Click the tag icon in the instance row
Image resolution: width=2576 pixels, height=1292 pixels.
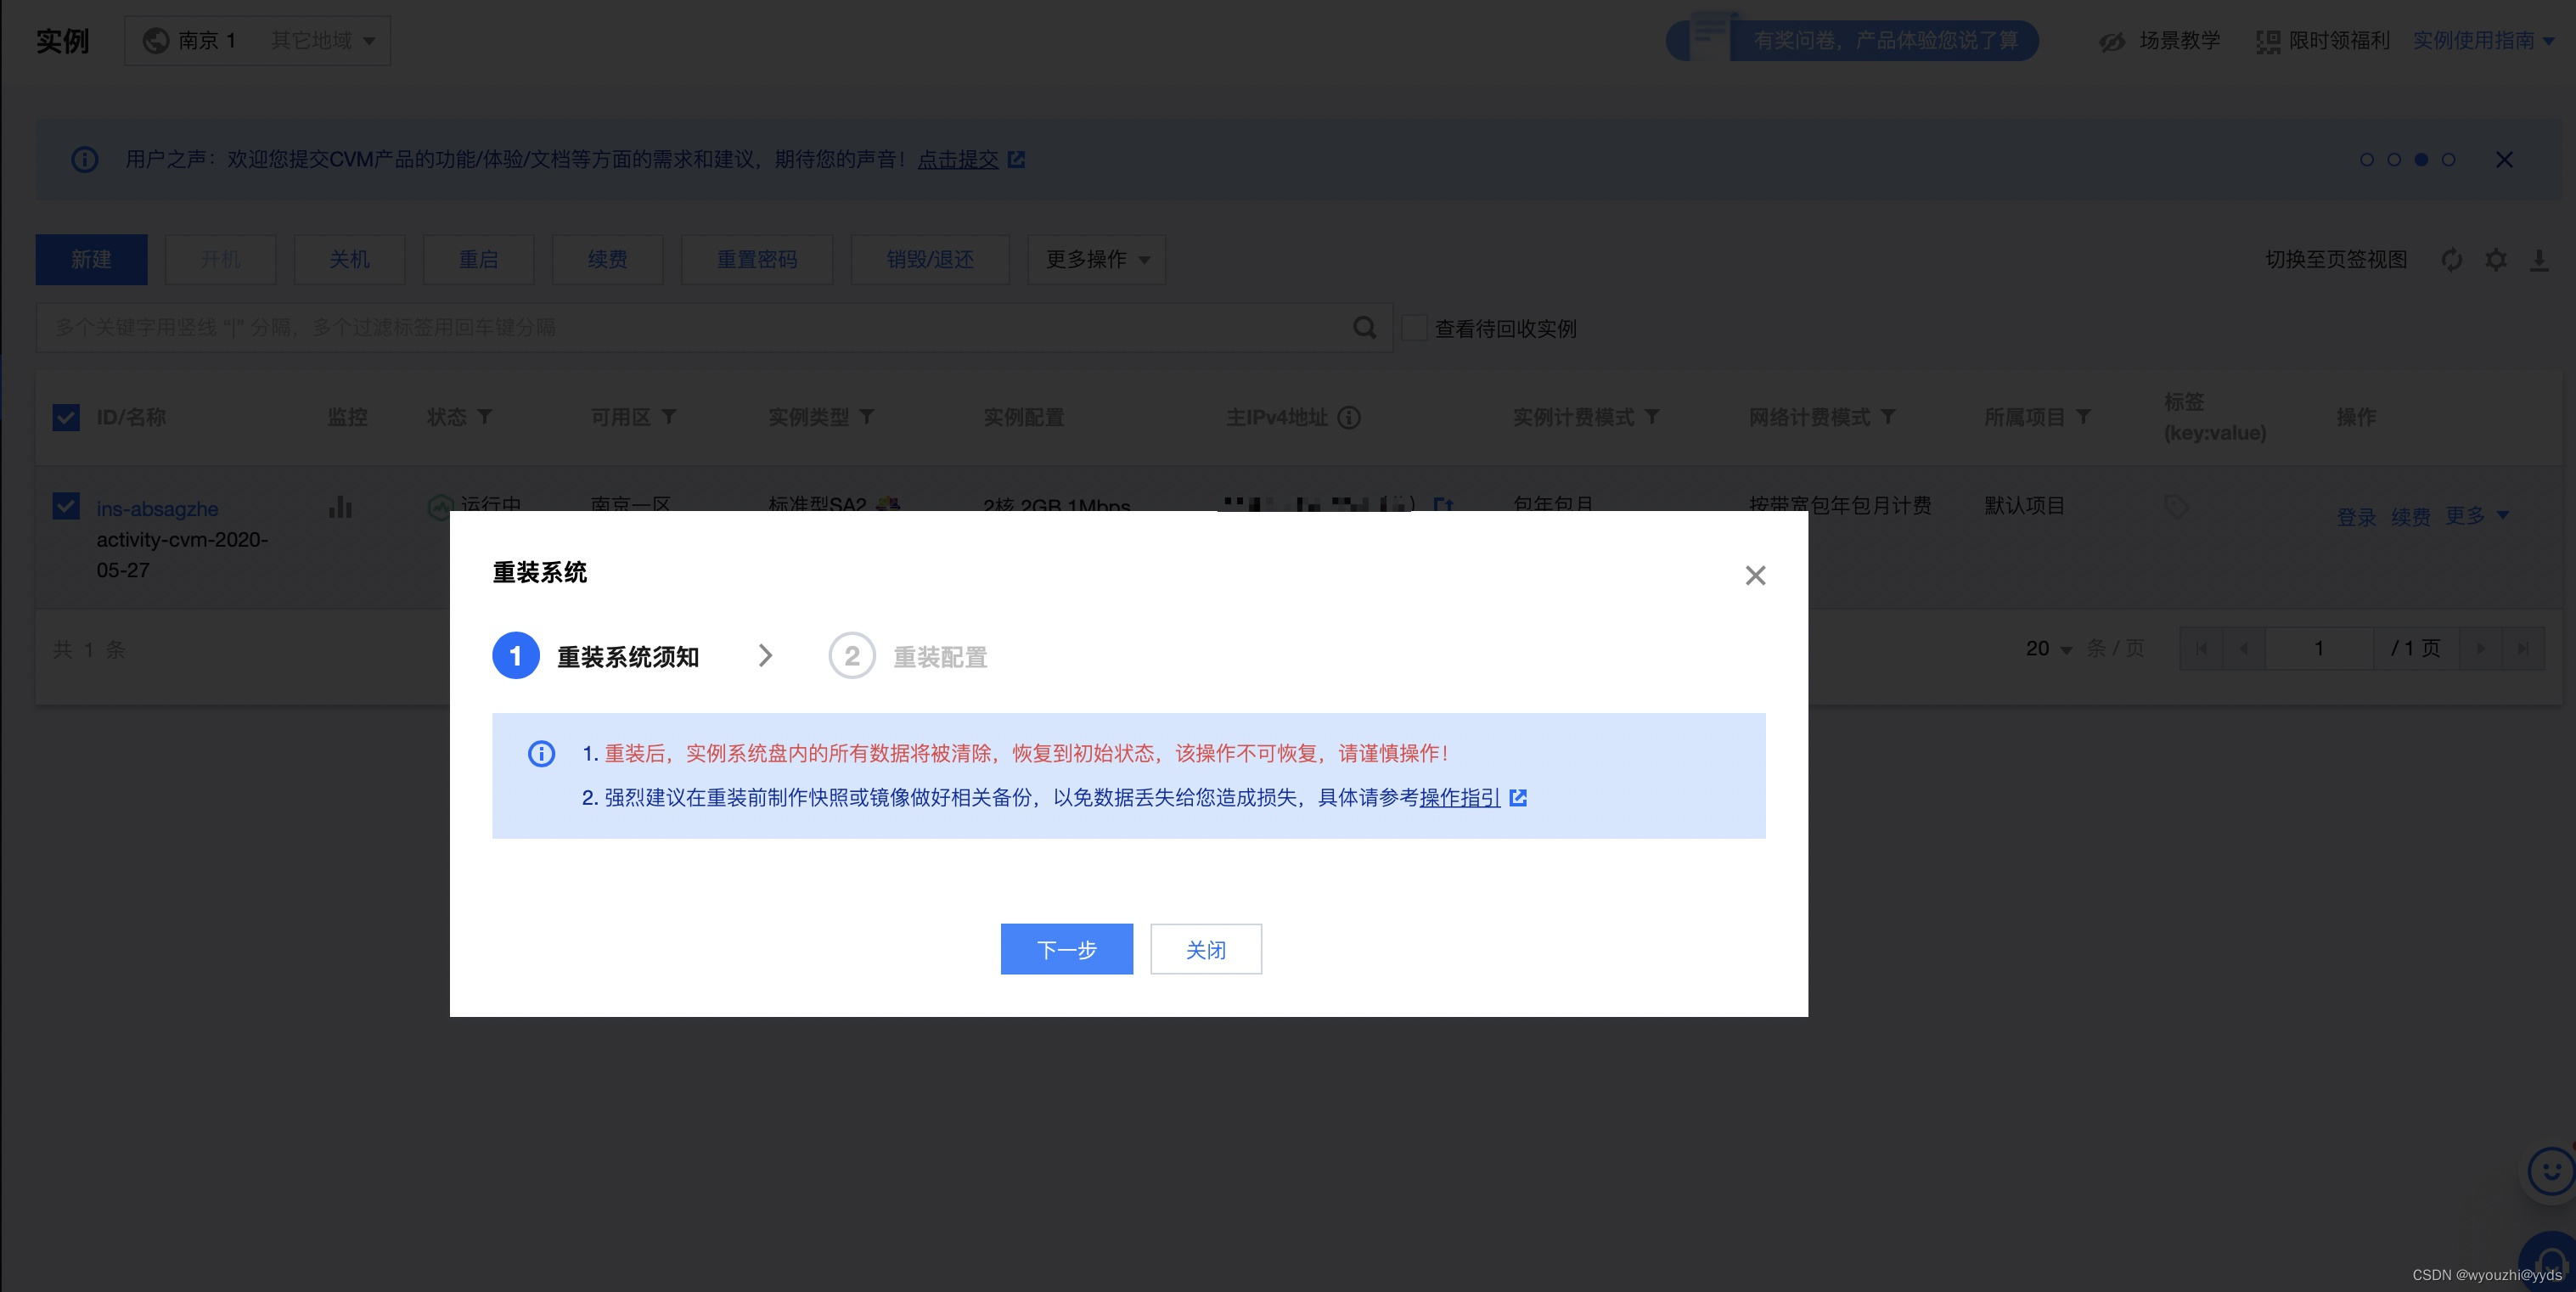coord(2176,506)
